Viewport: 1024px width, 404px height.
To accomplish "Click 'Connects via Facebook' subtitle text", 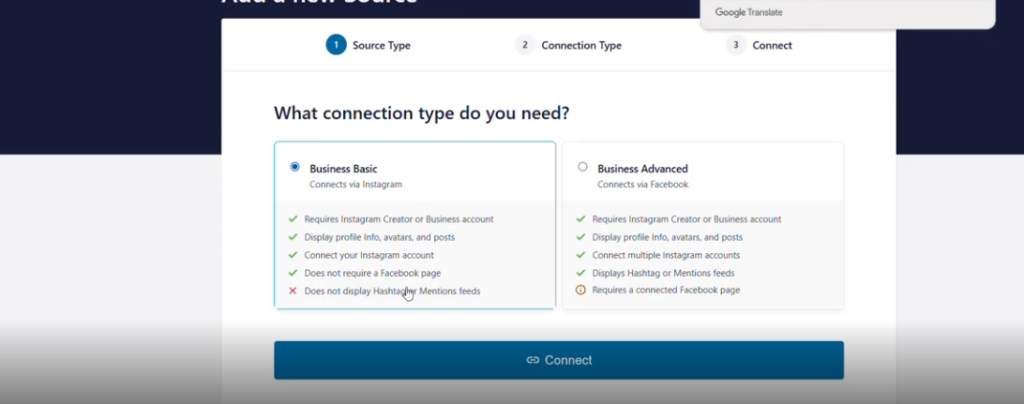I will pos(642,185).
